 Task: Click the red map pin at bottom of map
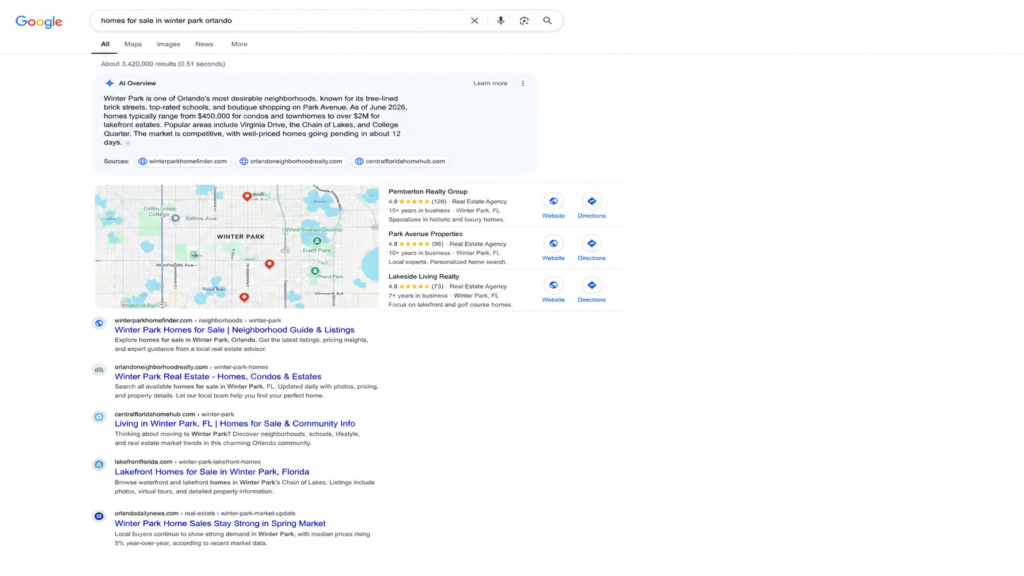click(244, 297)
